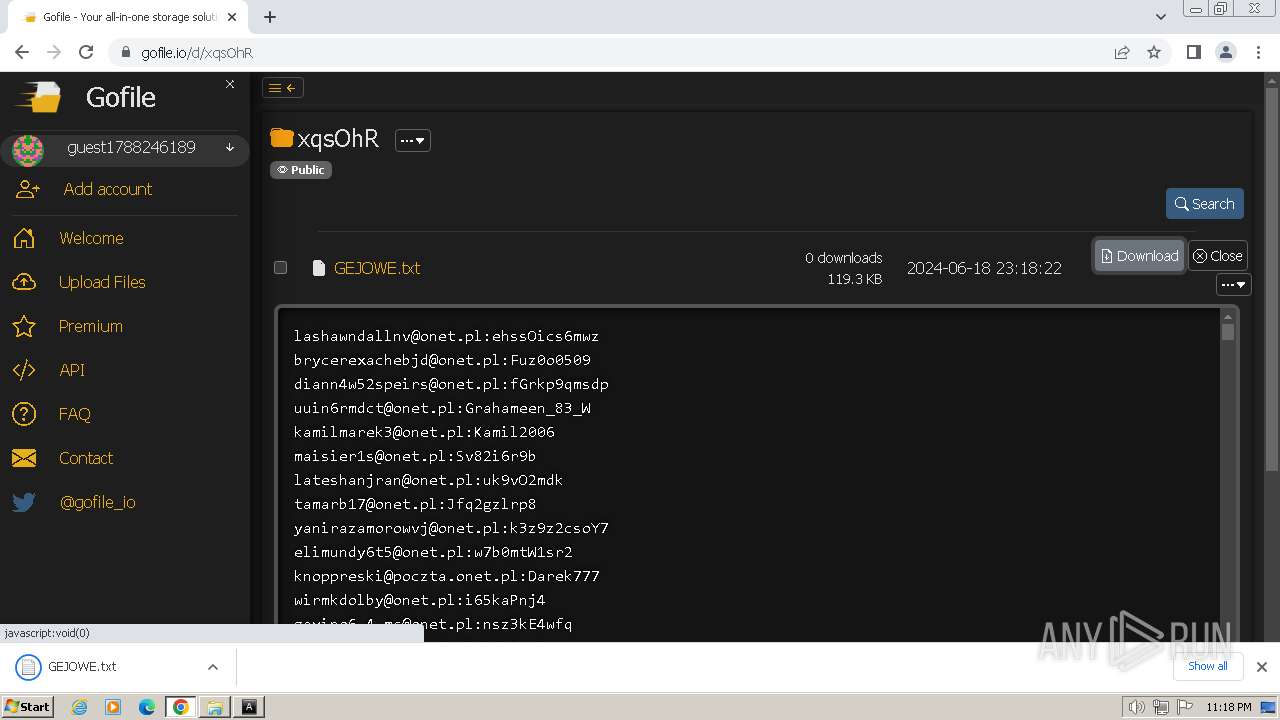The width and height of the screenshot is (1280, 720).
Task: Close the Gofile sidebar with the X
Action: (x=230, y=84)
